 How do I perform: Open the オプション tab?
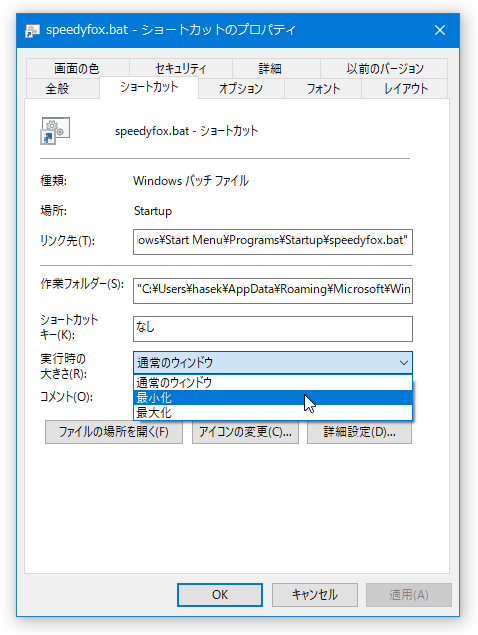coord(241,89)
